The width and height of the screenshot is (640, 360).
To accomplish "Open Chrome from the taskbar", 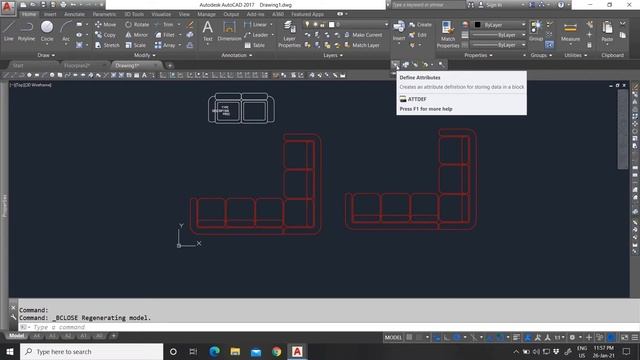I will click(276, 351).
